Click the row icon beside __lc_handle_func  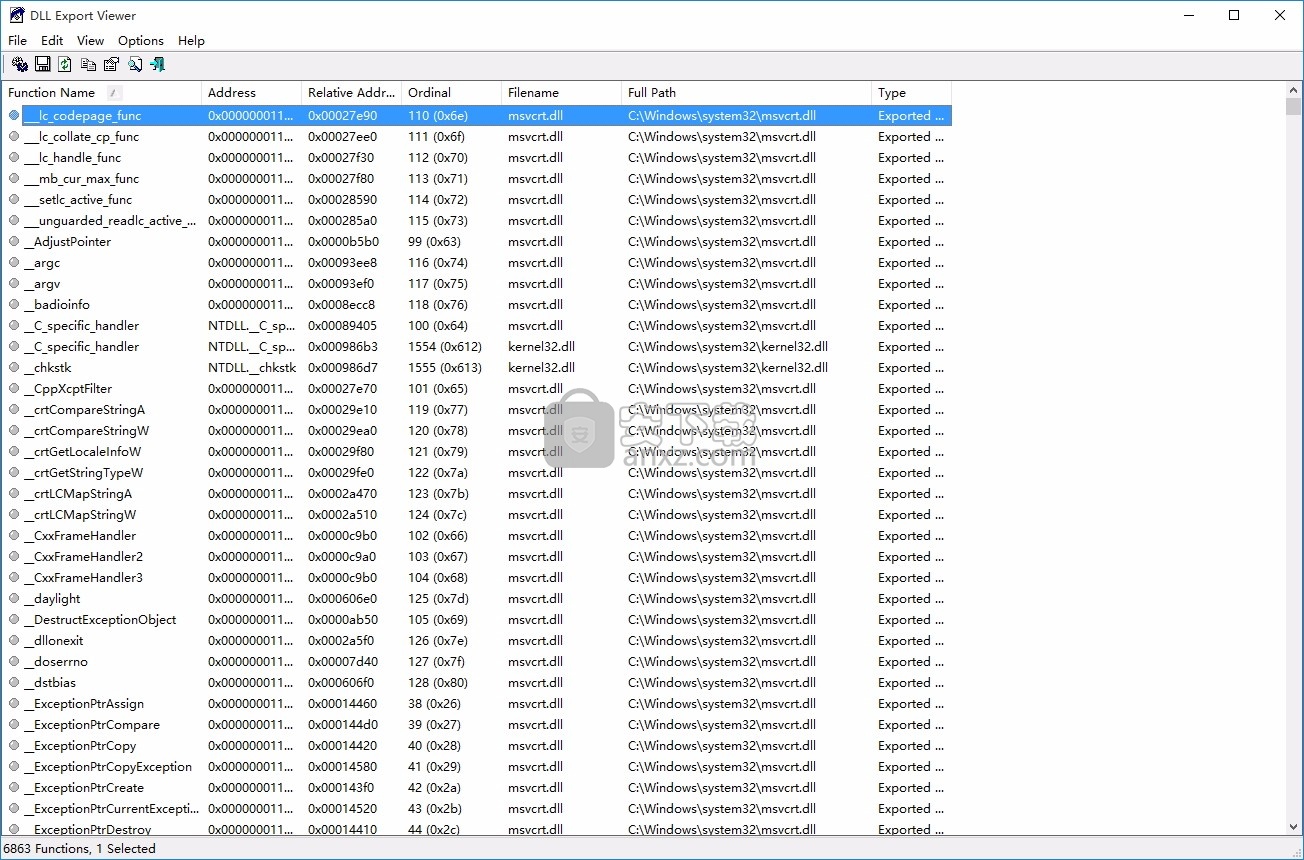14,158
